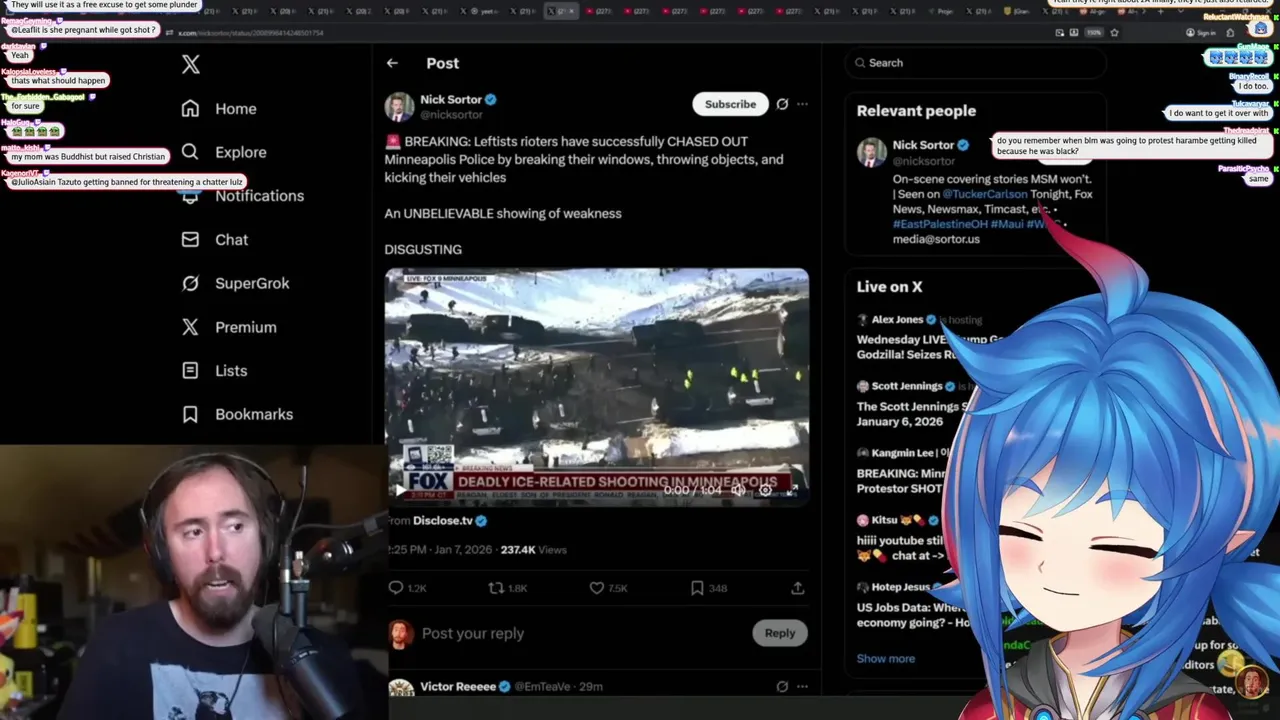Bookmark the page with the star icon
This screenshot has width=1280, height=720.
(x=1114, y=32)
